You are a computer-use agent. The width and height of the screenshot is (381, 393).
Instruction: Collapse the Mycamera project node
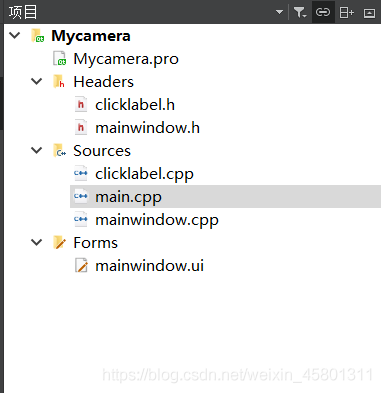pyautogui.click(x=15, y=35)
